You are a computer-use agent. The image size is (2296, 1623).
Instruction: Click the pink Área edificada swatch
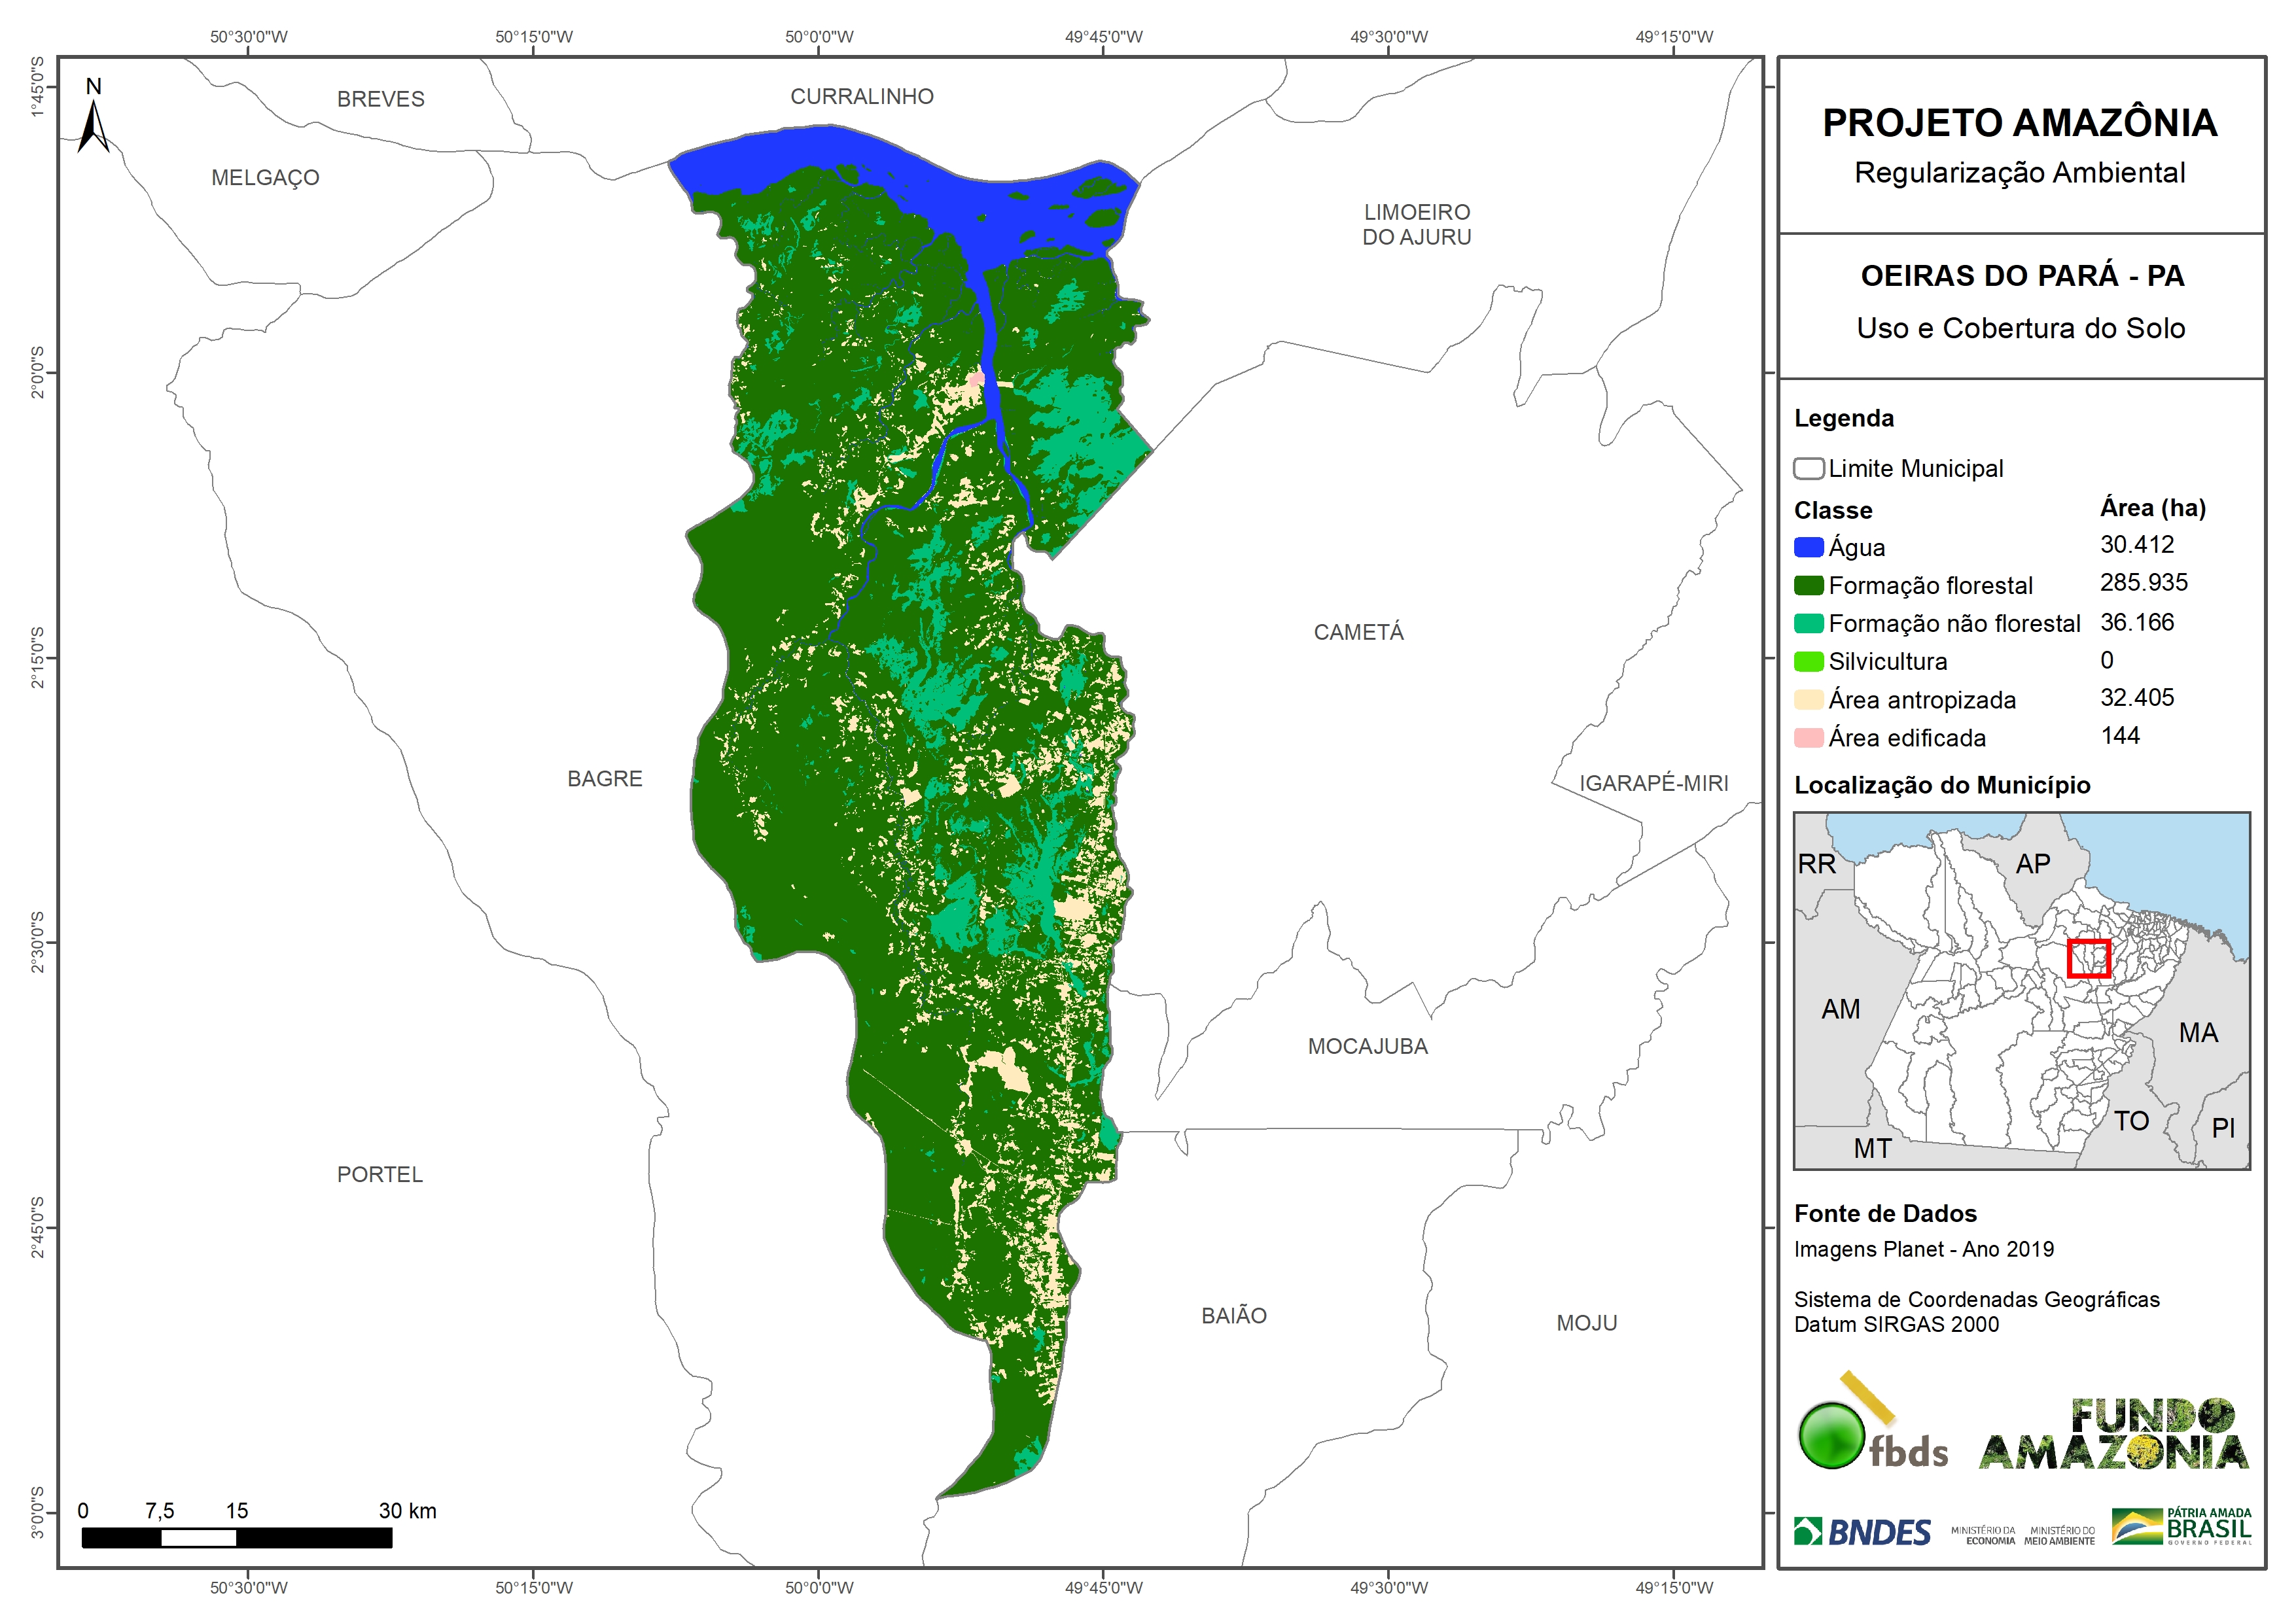point(1808,738)
